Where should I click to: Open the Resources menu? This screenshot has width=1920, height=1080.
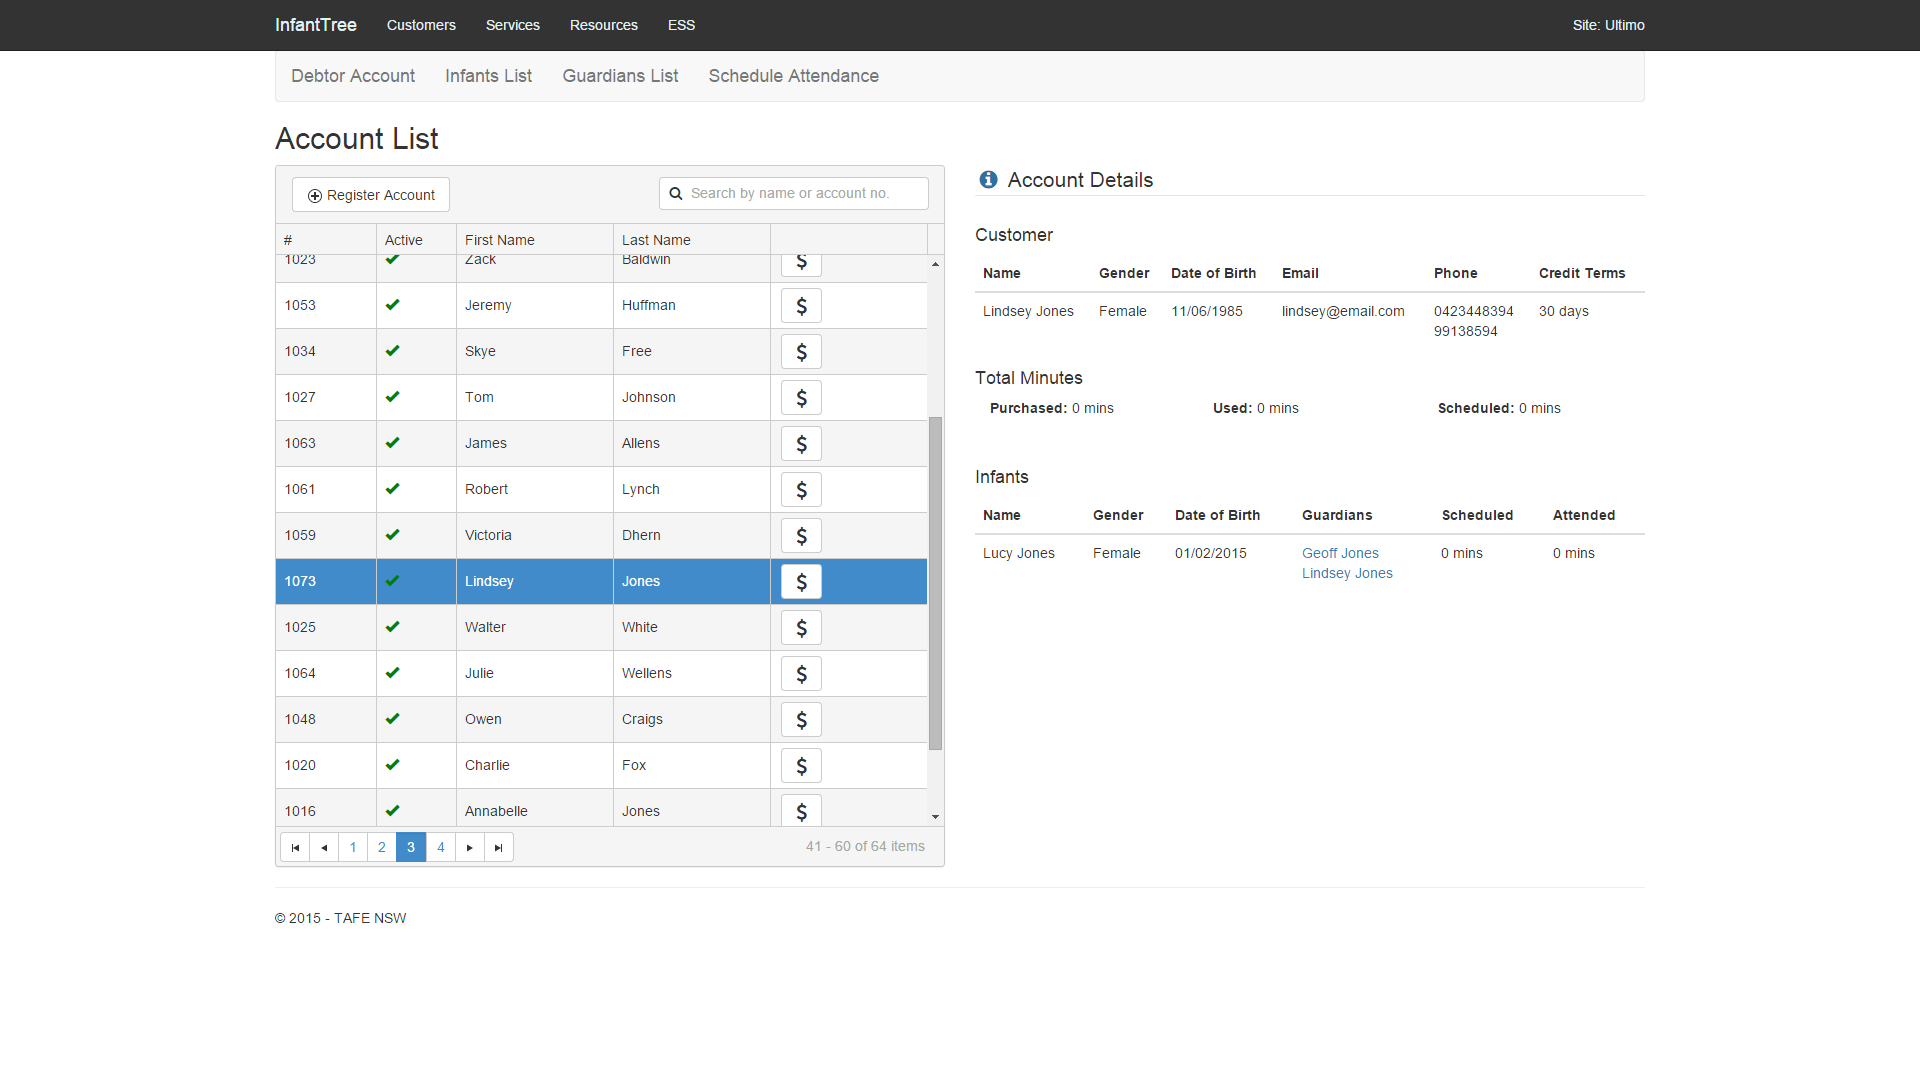[x=603, y=25]
